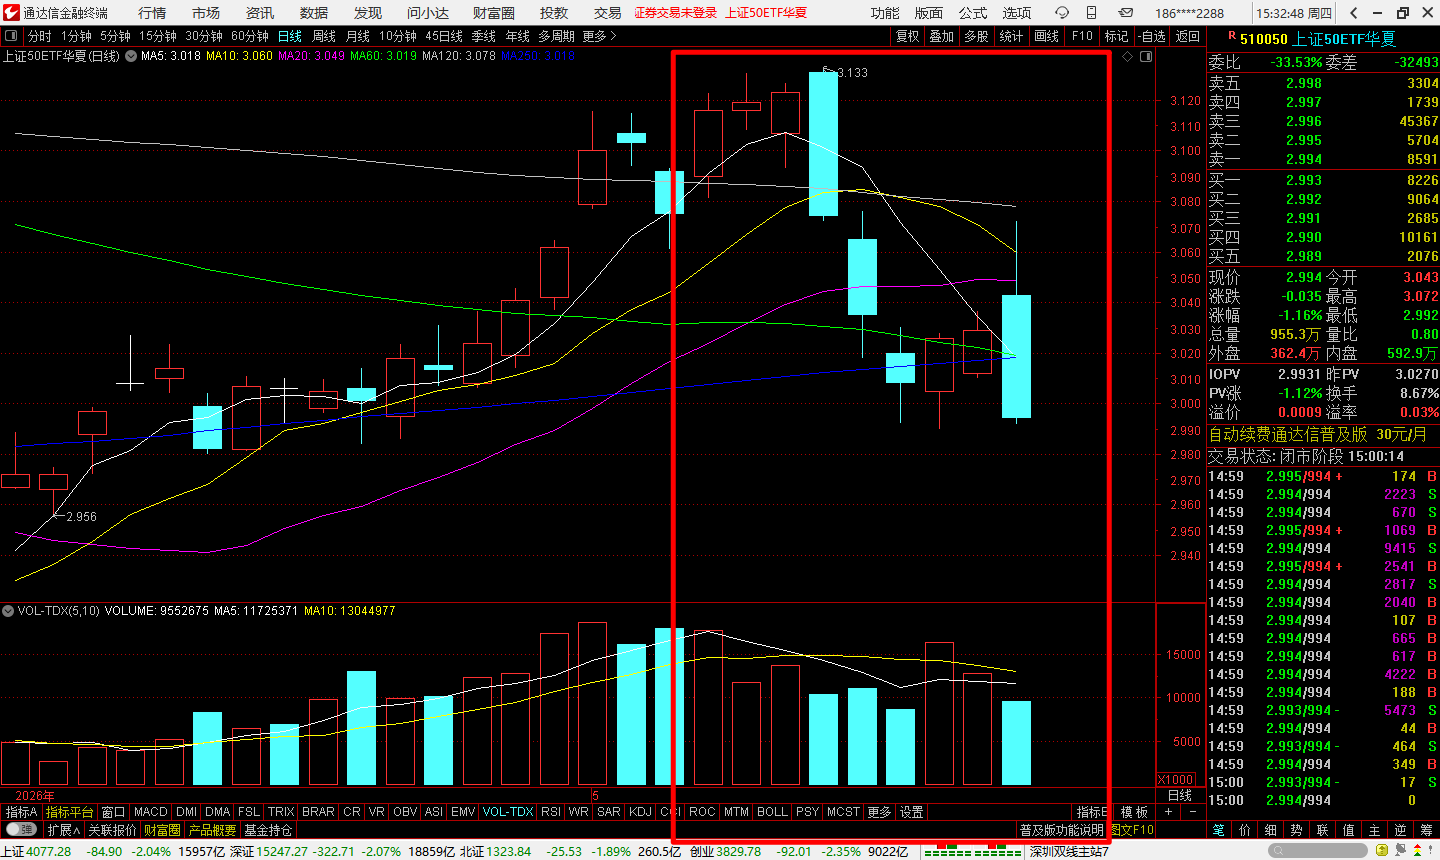Expand the 扩展 panel at bottom
The width and height of the screenshot is (1440, 860).
(x=64, y=830)
